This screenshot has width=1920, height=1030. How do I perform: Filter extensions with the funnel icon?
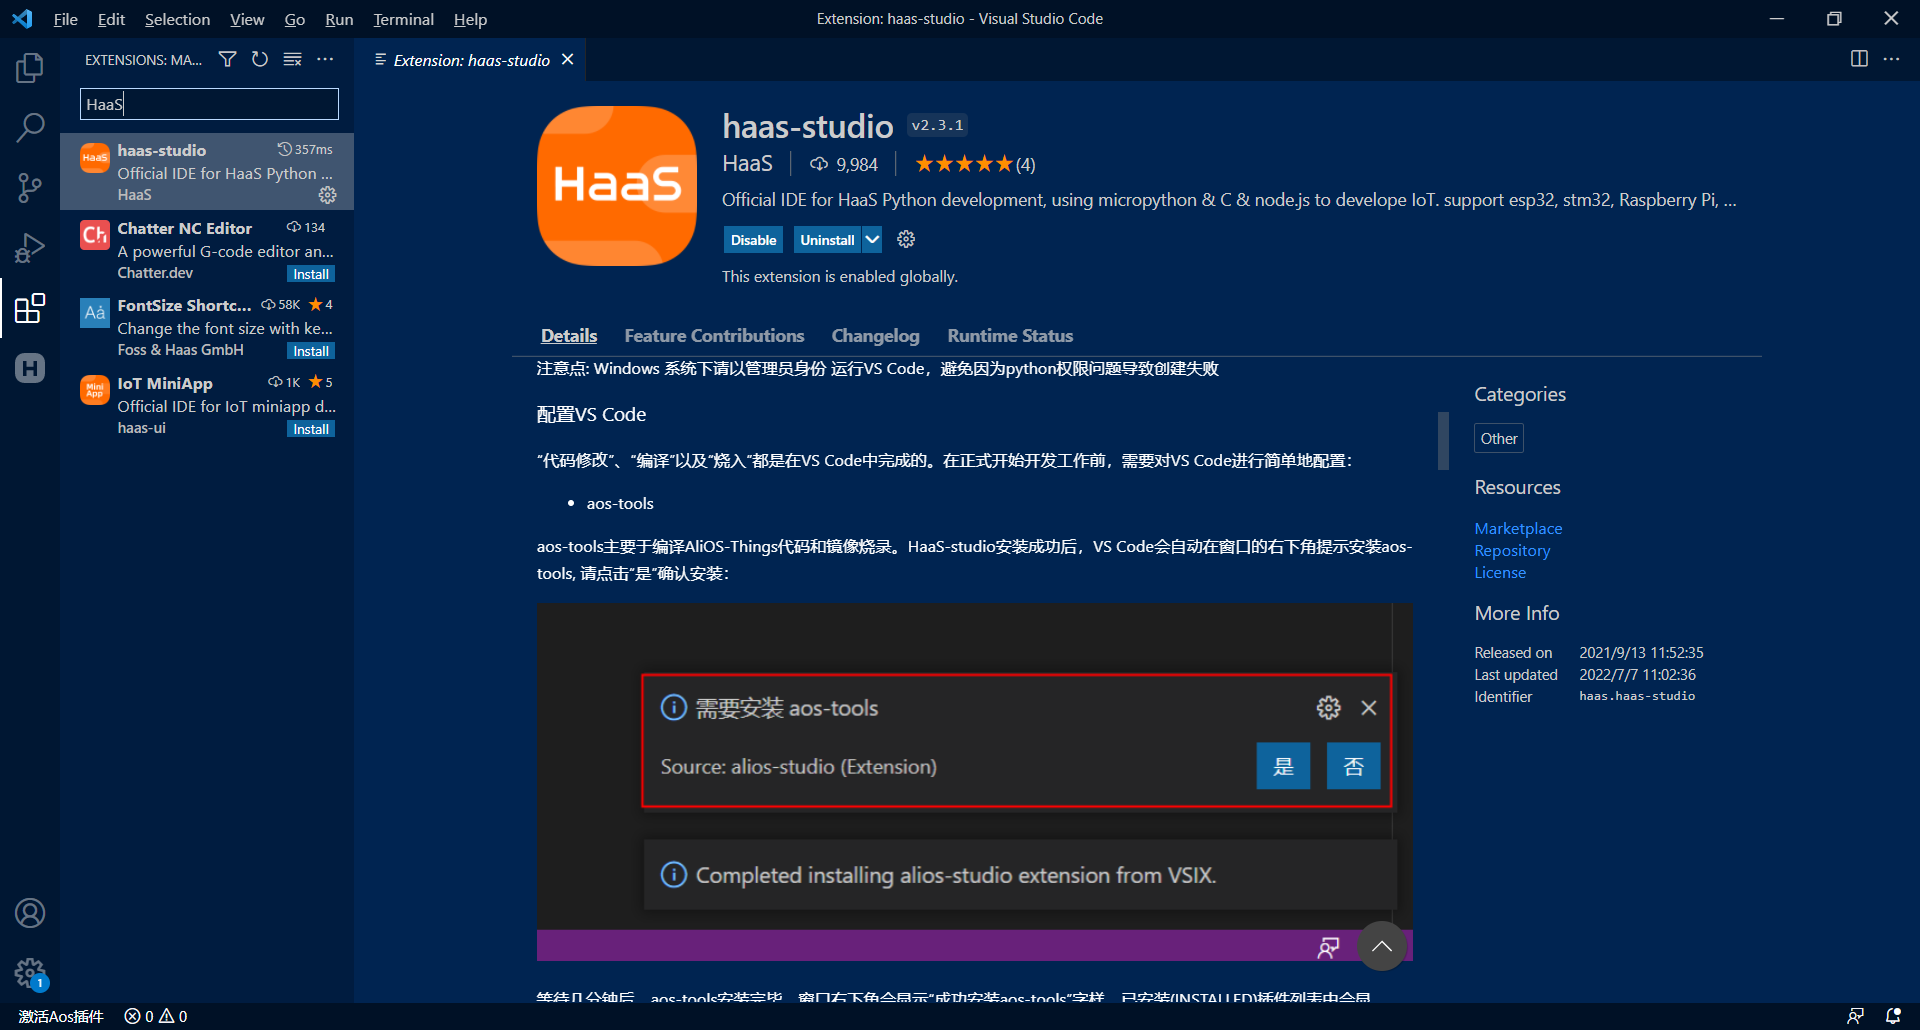tap(228, 60)
